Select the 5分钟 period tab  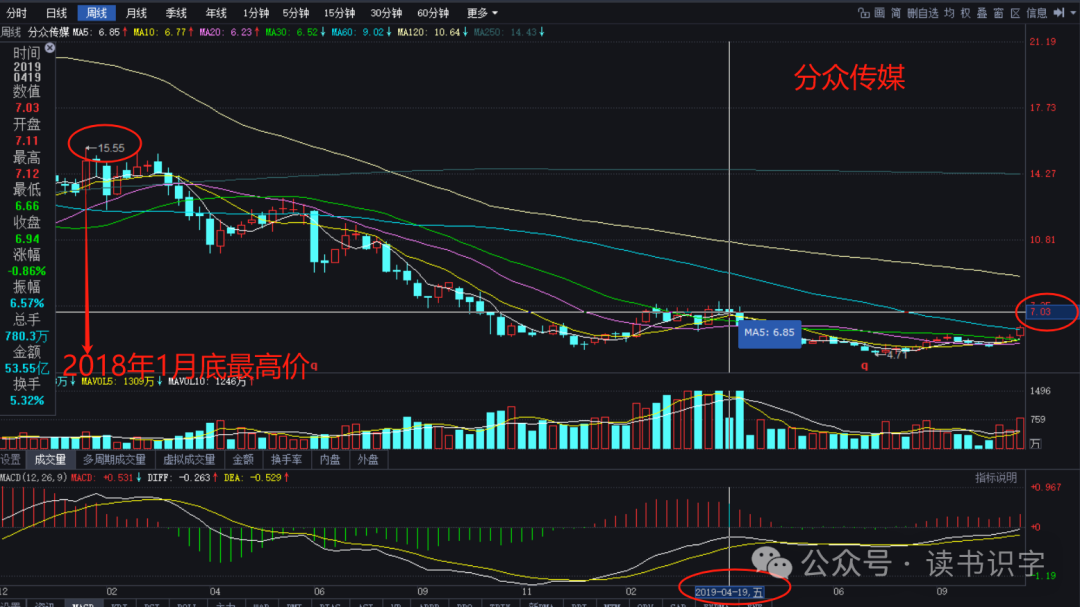(x=295, y=13)
